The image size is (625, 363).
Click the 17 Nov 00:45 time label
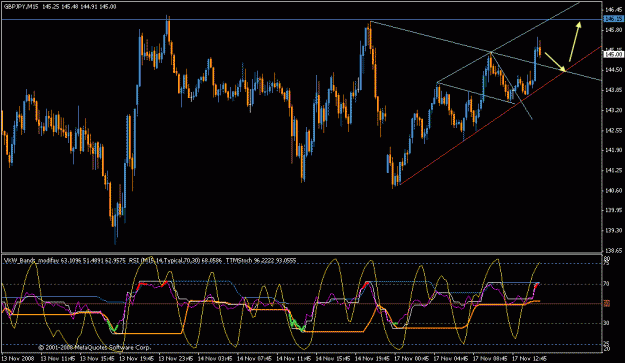tap(412, 358)
